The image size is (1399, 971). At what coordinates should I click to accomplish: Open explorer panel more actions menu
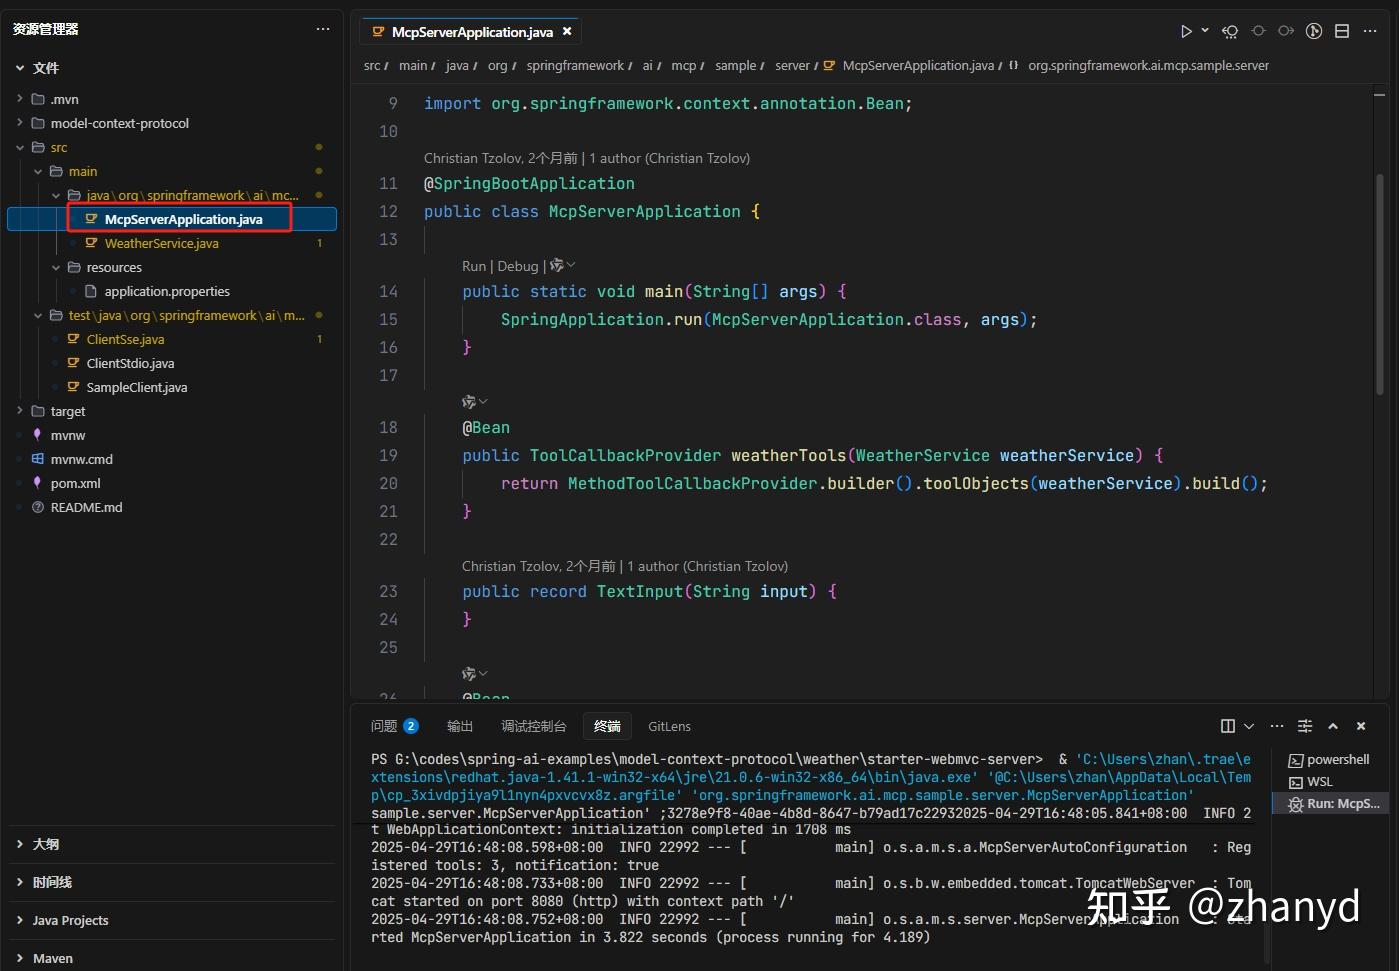[x=323, y=29]
